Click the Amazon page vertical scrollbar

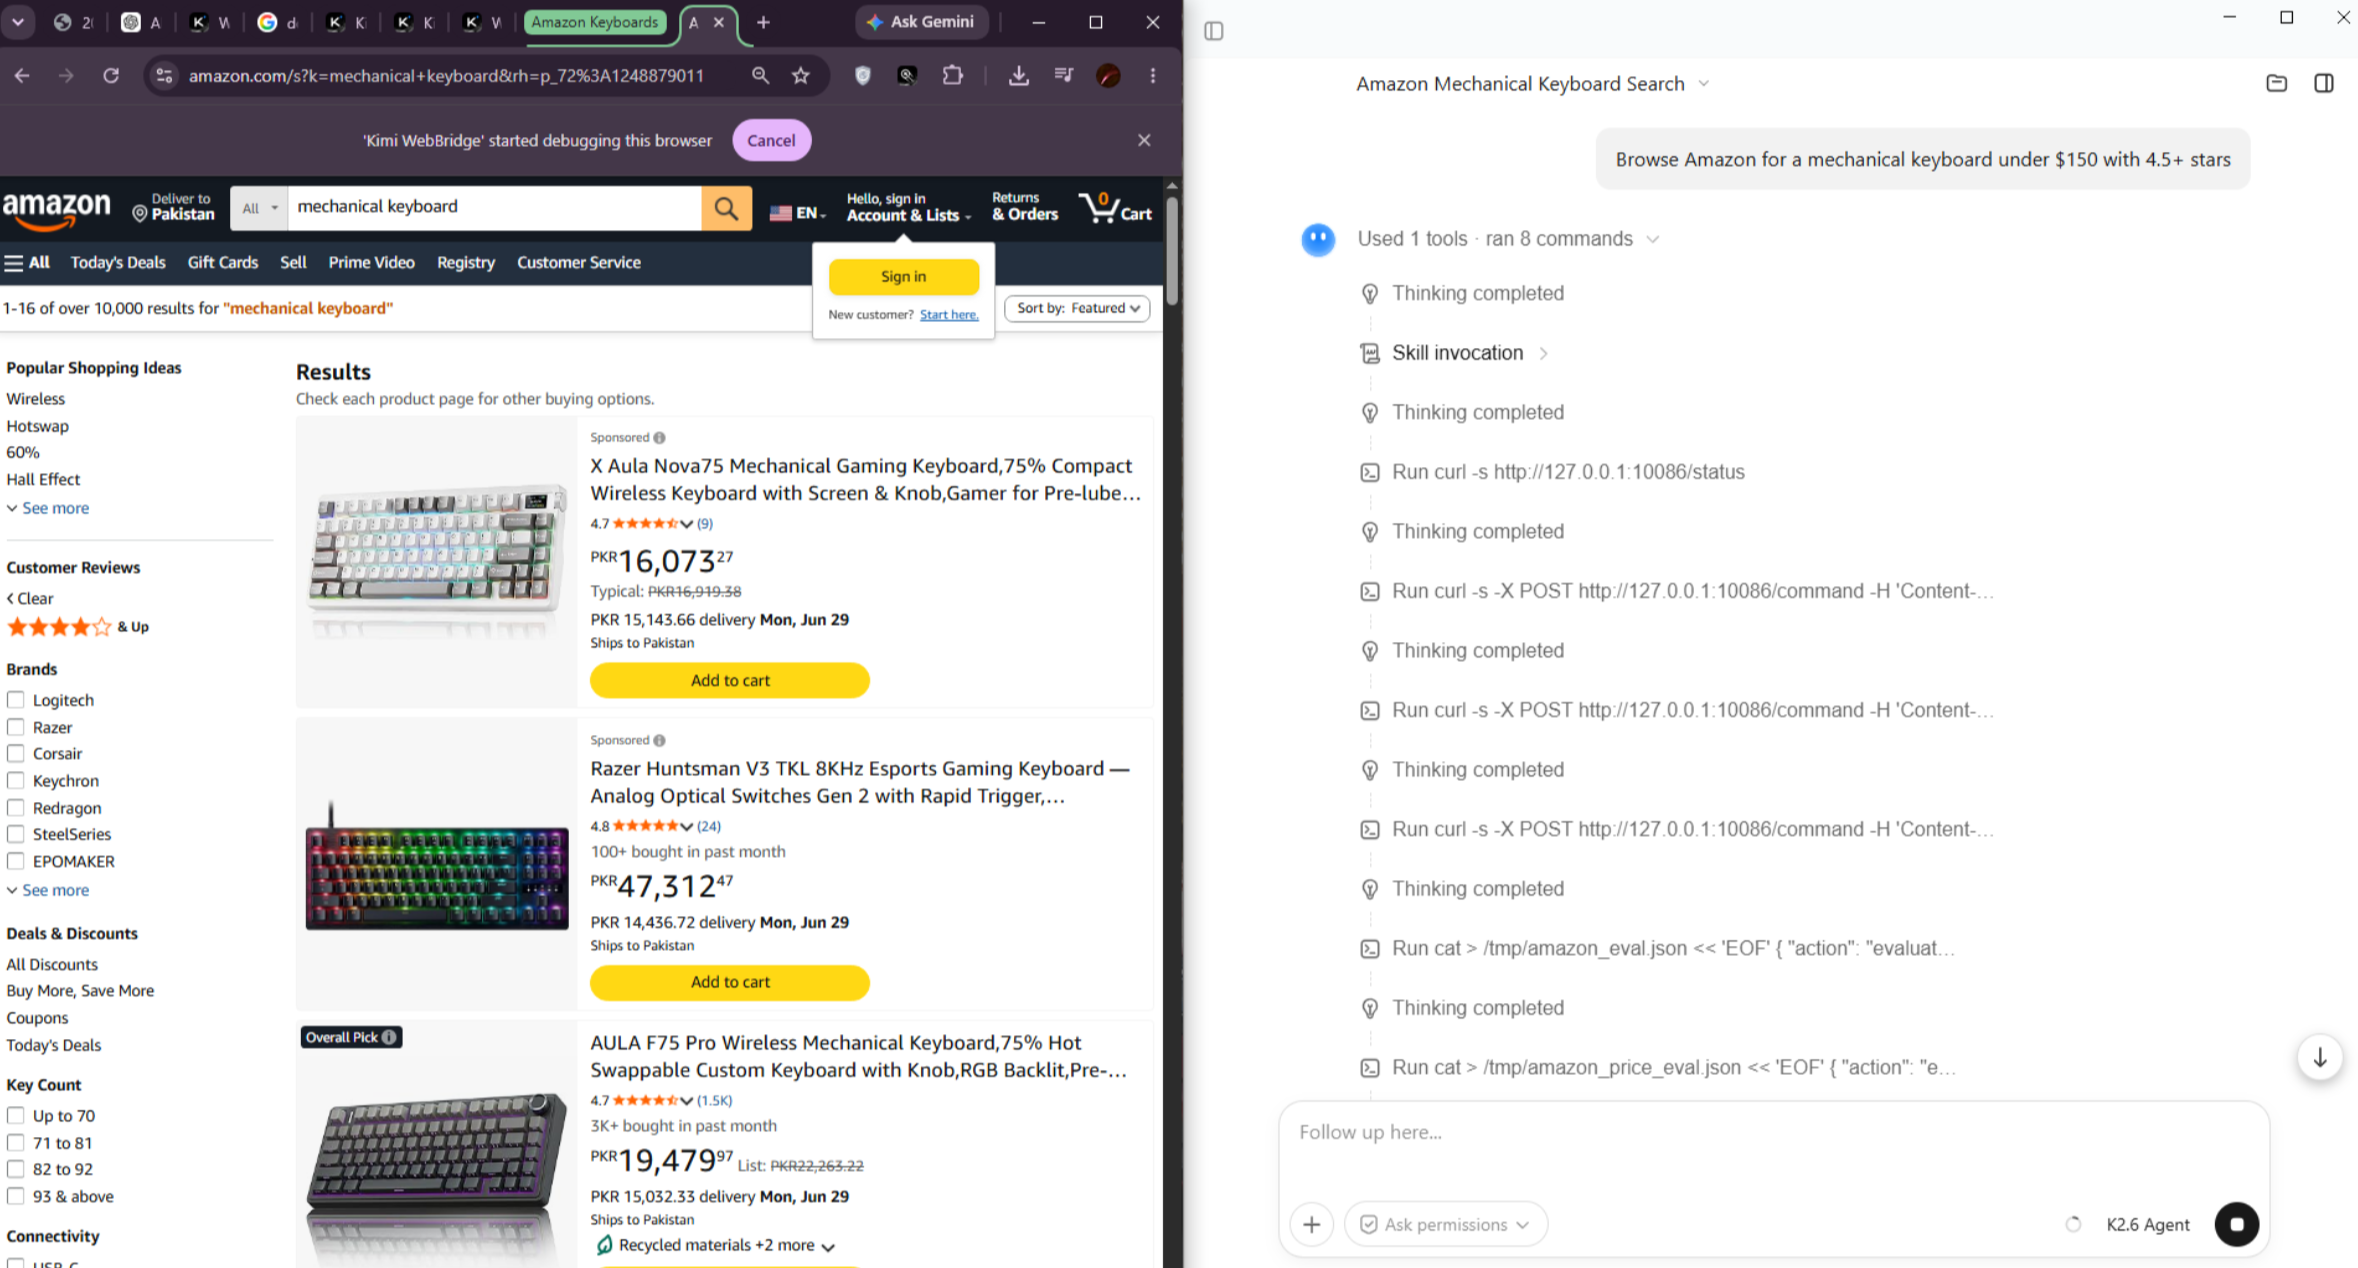point(1172,250)
